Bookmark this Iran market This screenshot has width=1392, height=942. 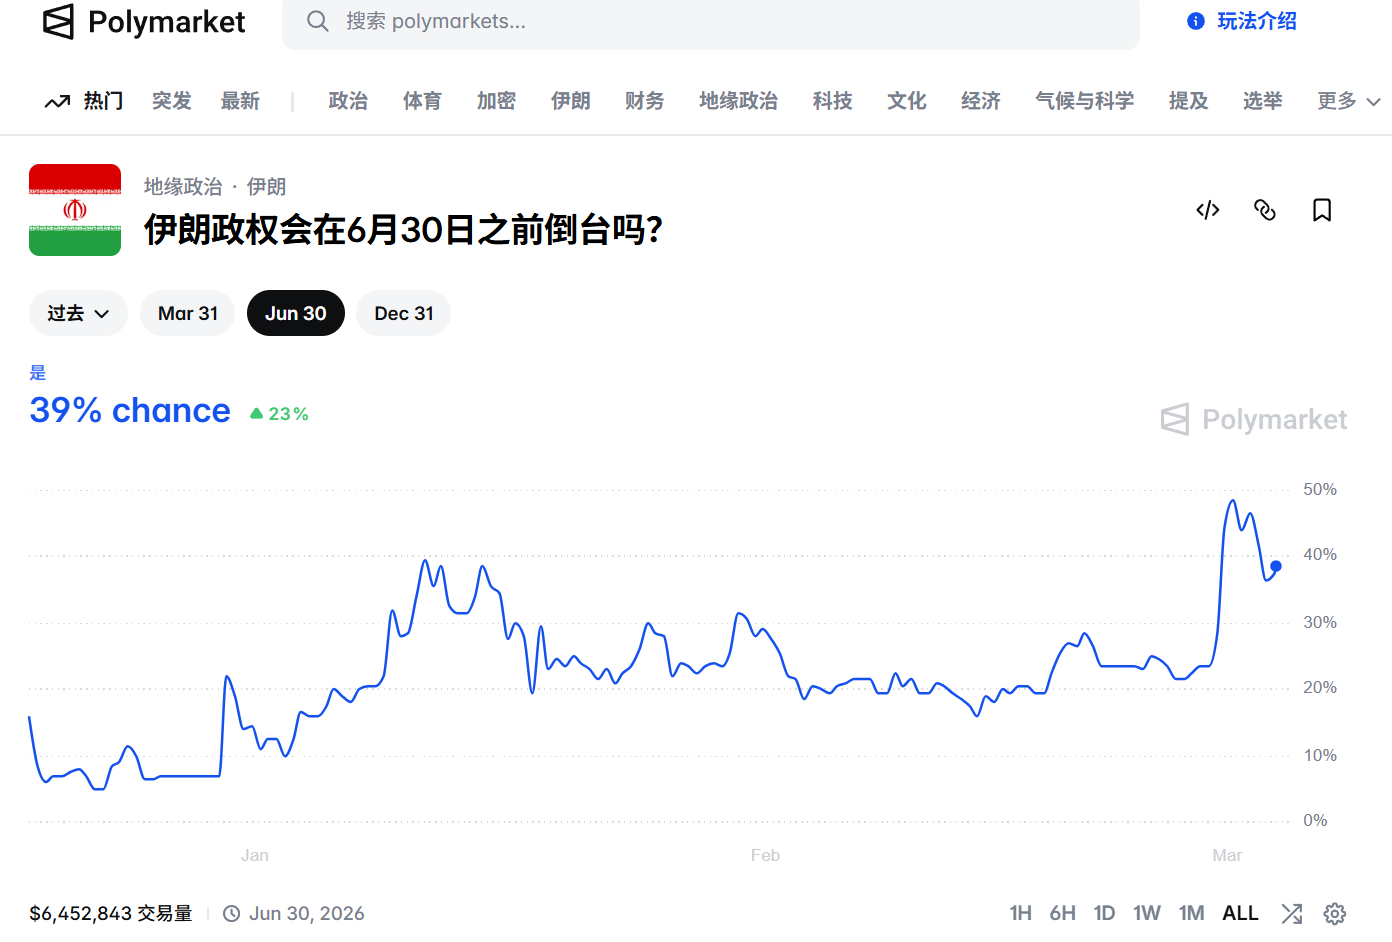click(x=1322, y=210)
